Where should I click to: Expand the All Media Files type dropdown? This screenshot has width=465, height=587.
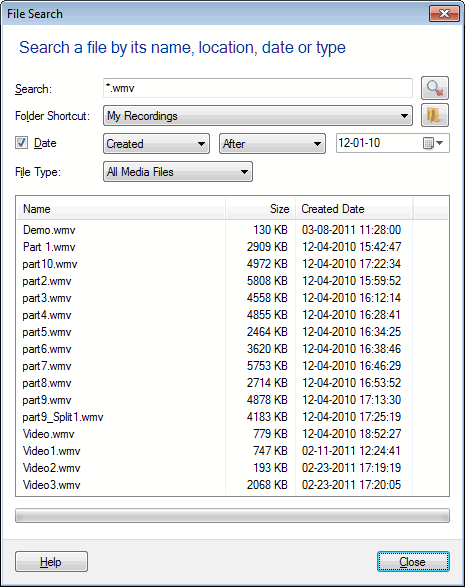click(x=178, y=172)
